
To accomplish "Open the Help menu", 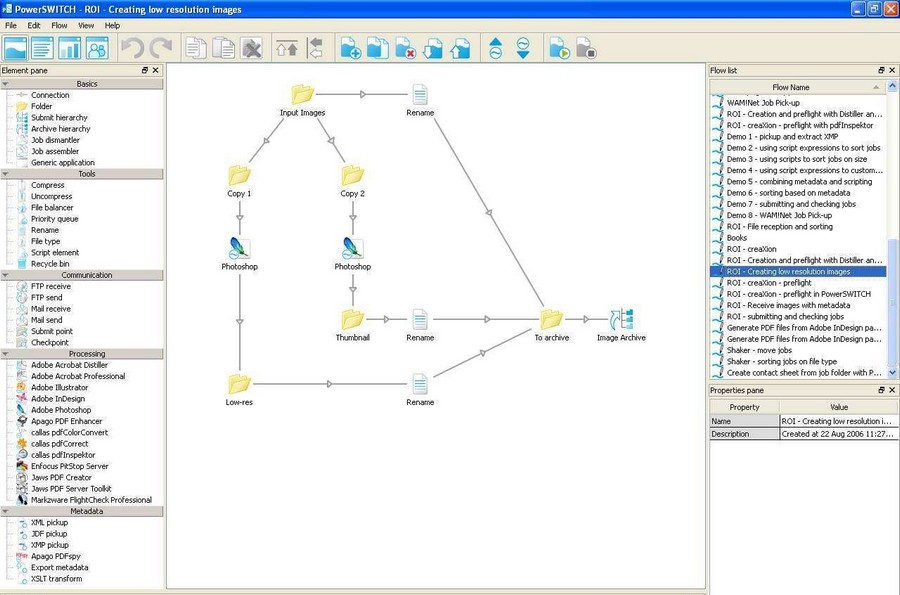I will coord(112,25).
